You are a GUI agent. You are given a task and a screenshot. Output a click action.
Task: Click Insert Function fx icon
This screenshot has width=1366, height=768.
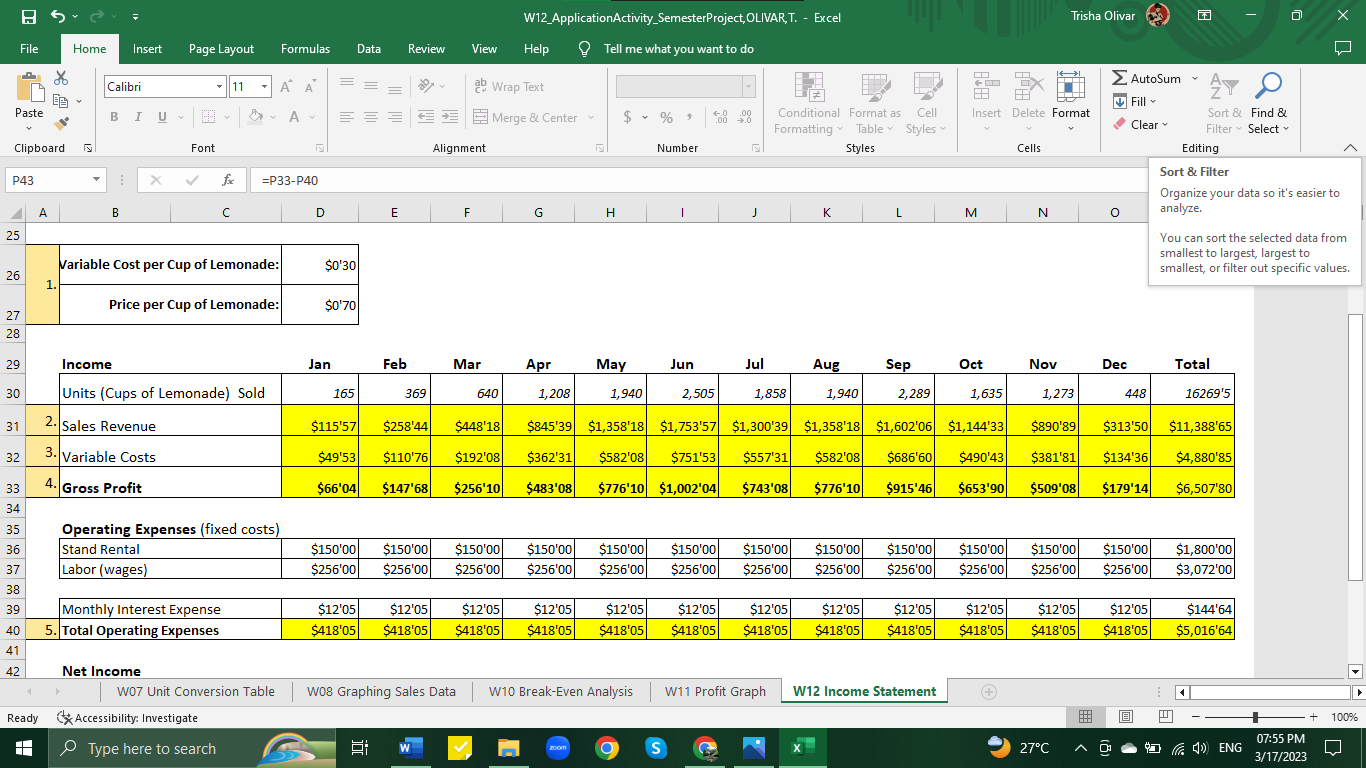pos(229,181)
